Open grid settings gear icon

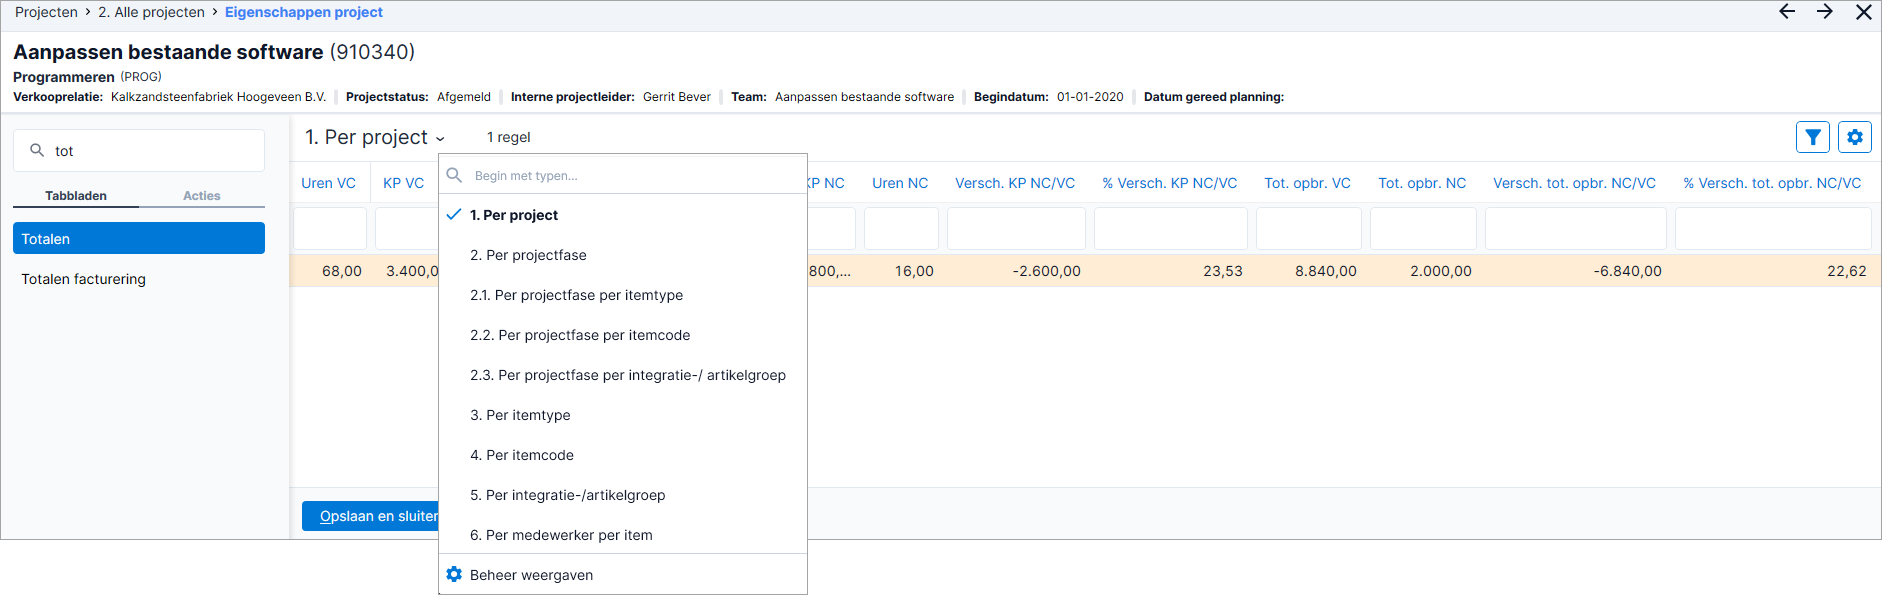[1854, 137]
